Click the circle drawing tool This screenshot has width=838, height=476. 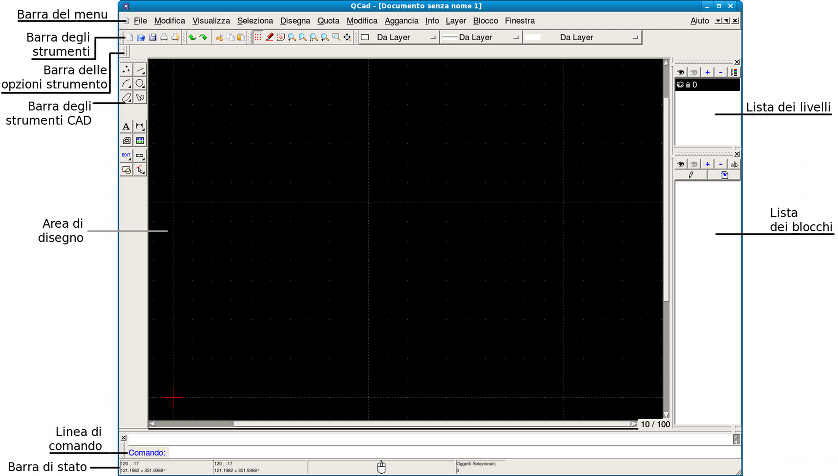click(140, 84)
